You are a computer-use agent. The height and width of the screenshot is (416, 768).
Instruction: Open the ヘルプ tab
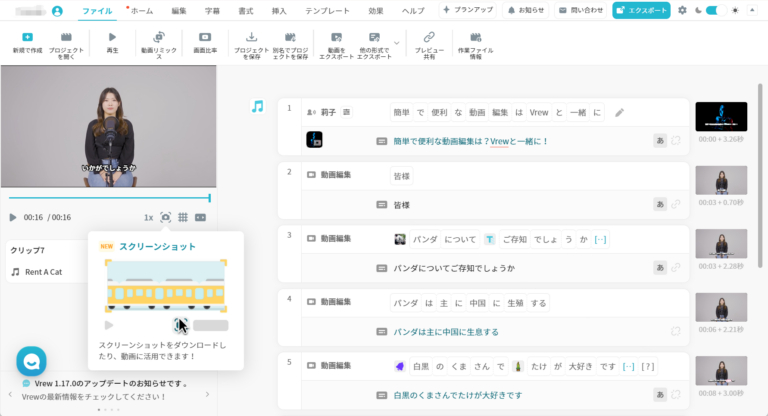coord(413,11)
